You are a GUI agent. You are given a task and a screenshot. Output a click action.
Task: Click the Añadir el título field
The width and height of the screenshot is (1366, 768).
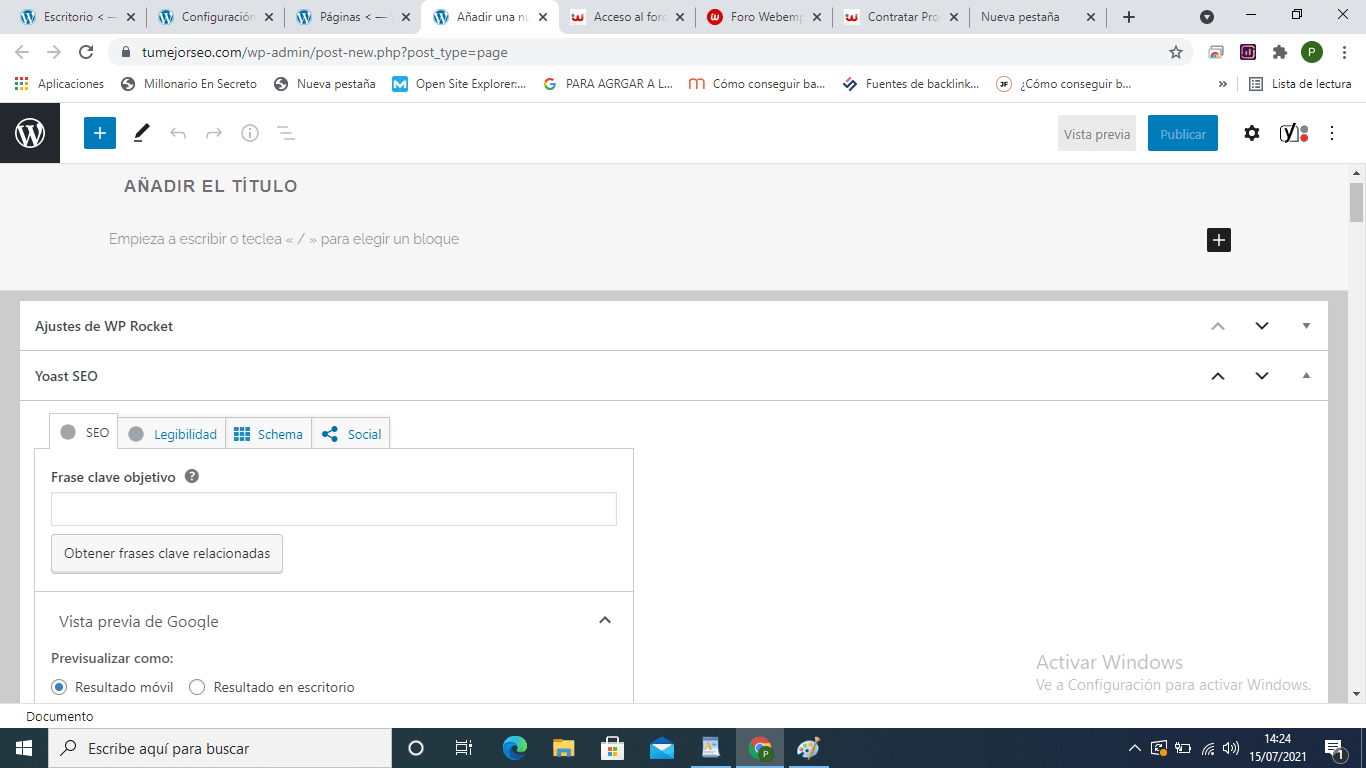pos(211,186)
